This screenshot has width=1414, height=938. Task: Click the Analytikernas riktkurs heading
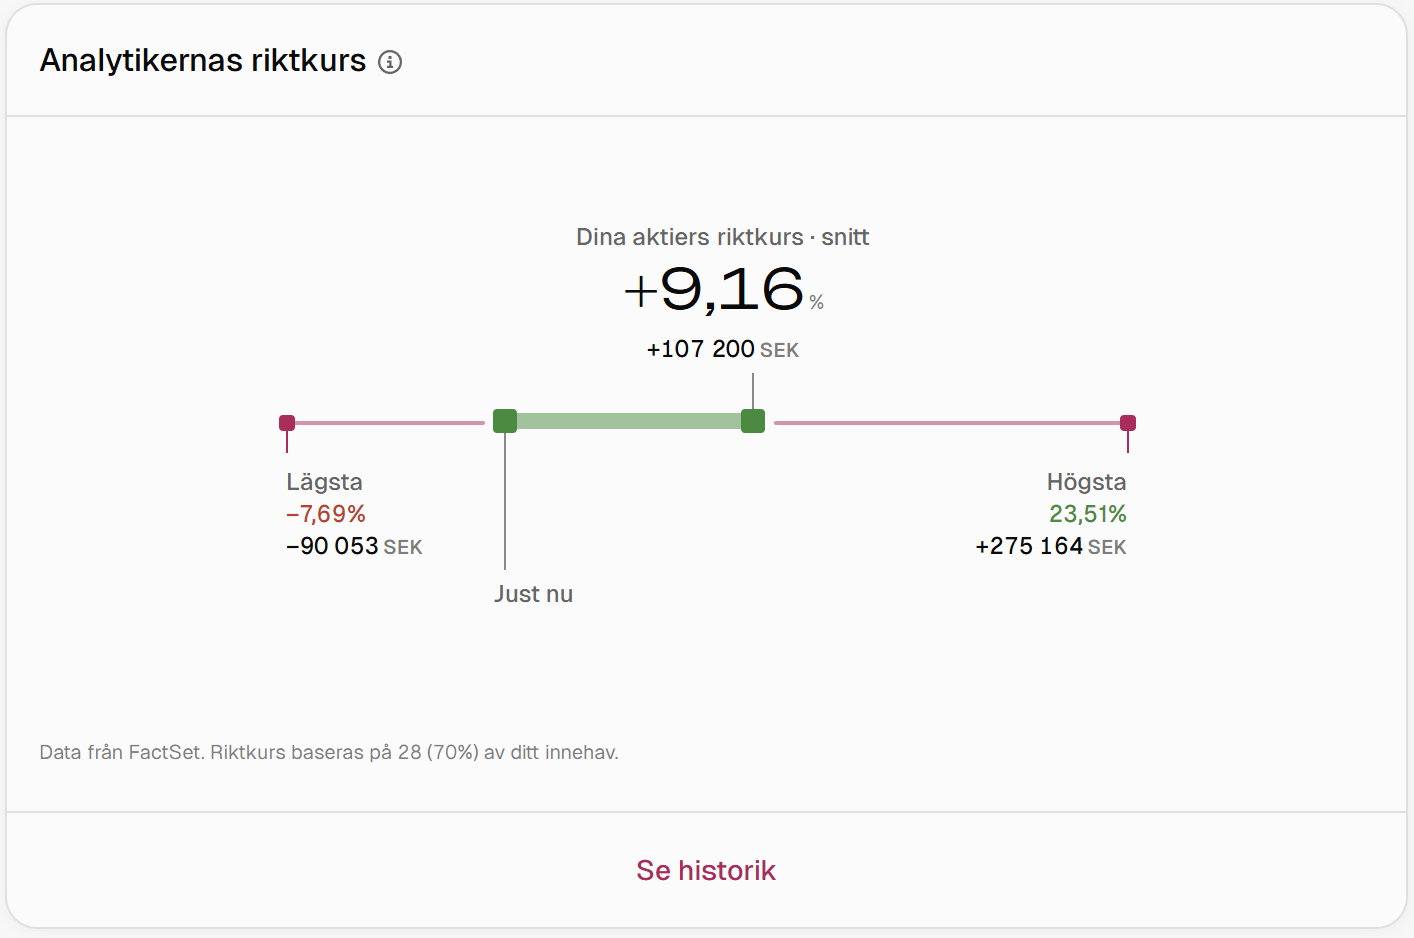203,61
